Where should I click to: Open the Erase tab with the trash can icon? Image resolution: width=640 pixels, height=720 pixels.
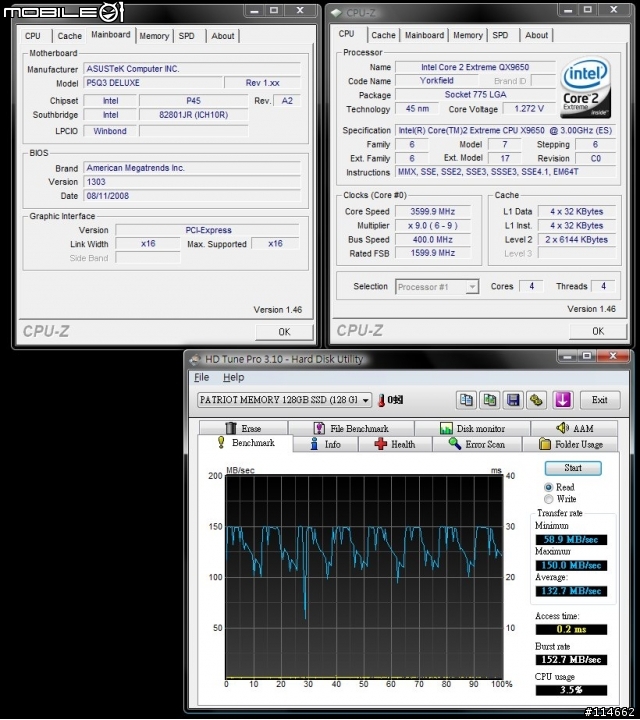click(243, 428)
